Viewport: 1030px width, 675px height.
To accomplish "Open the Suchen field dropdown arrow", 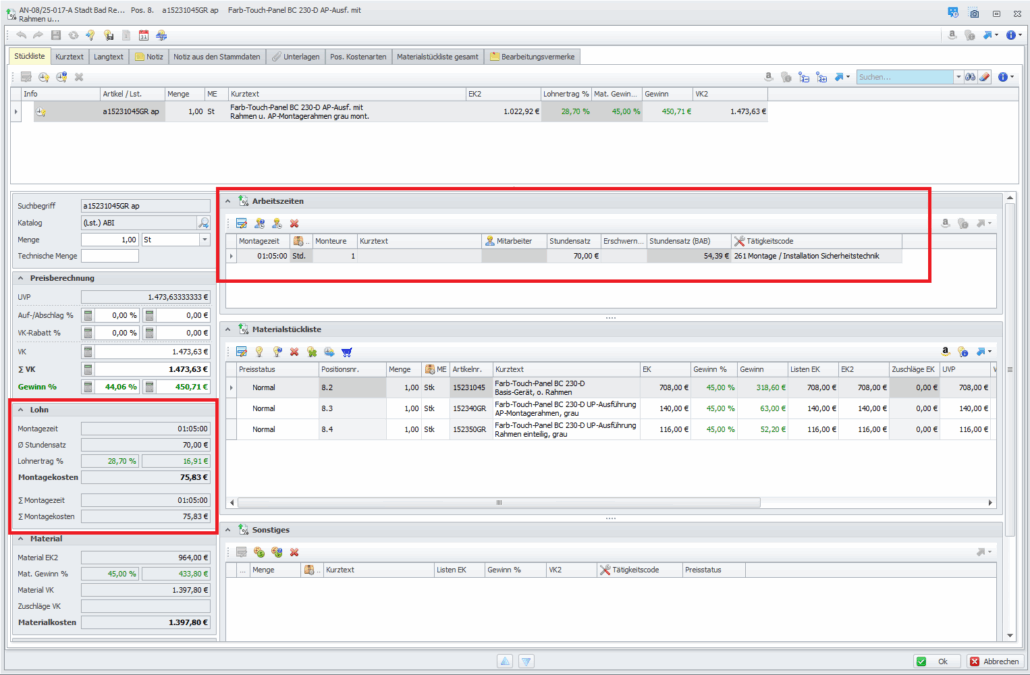I will pos(958,77).
